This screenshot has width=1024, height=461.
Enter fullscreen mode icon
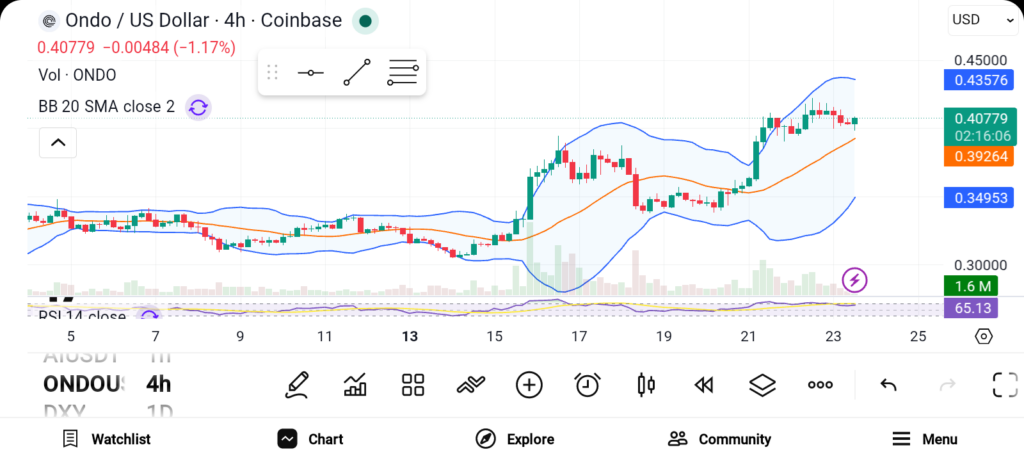1005,385
